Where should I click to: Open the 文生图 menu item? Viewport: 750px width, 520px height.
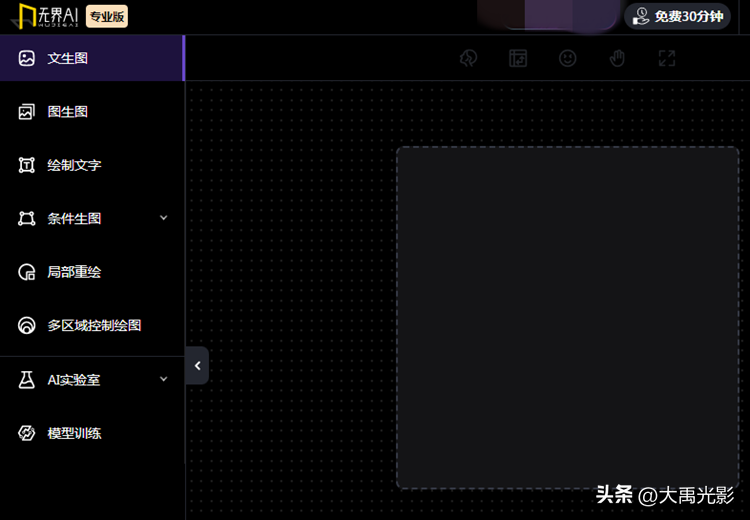coord(92,58)
